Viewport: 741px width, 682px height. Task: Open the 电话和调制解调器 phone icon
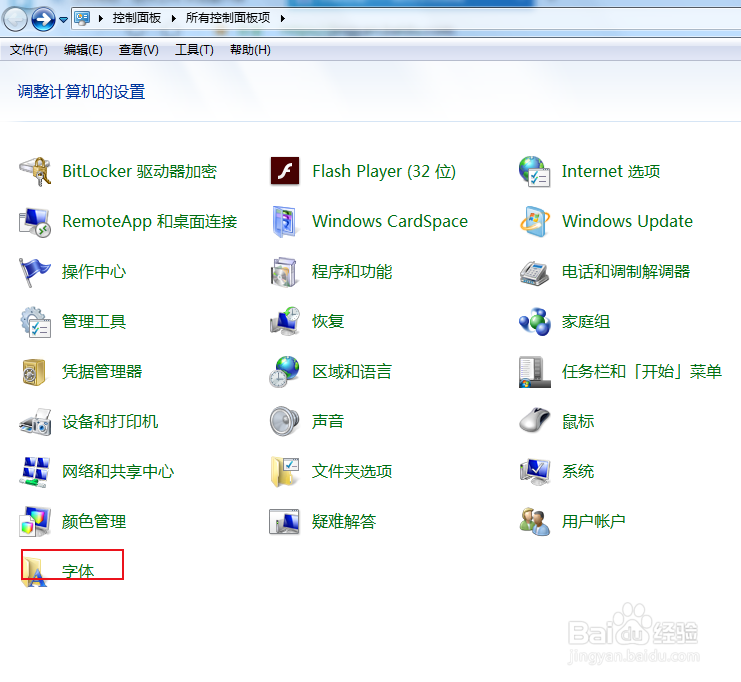pos(534,273)
